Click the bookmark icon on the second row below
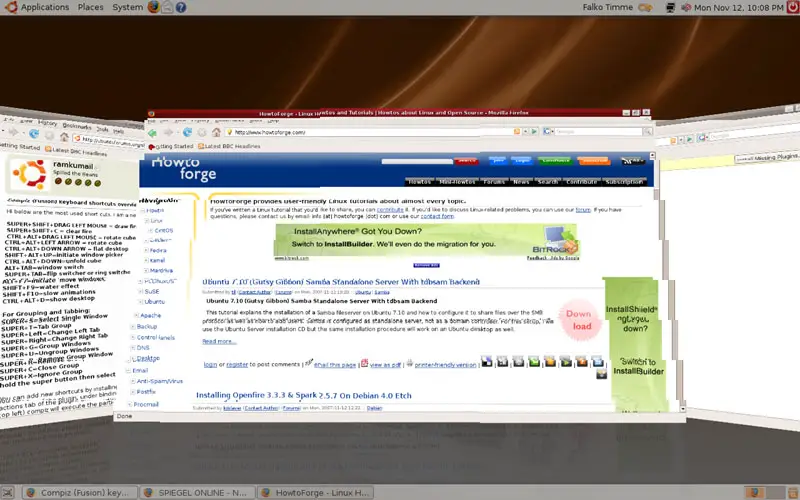 (602, 374)
